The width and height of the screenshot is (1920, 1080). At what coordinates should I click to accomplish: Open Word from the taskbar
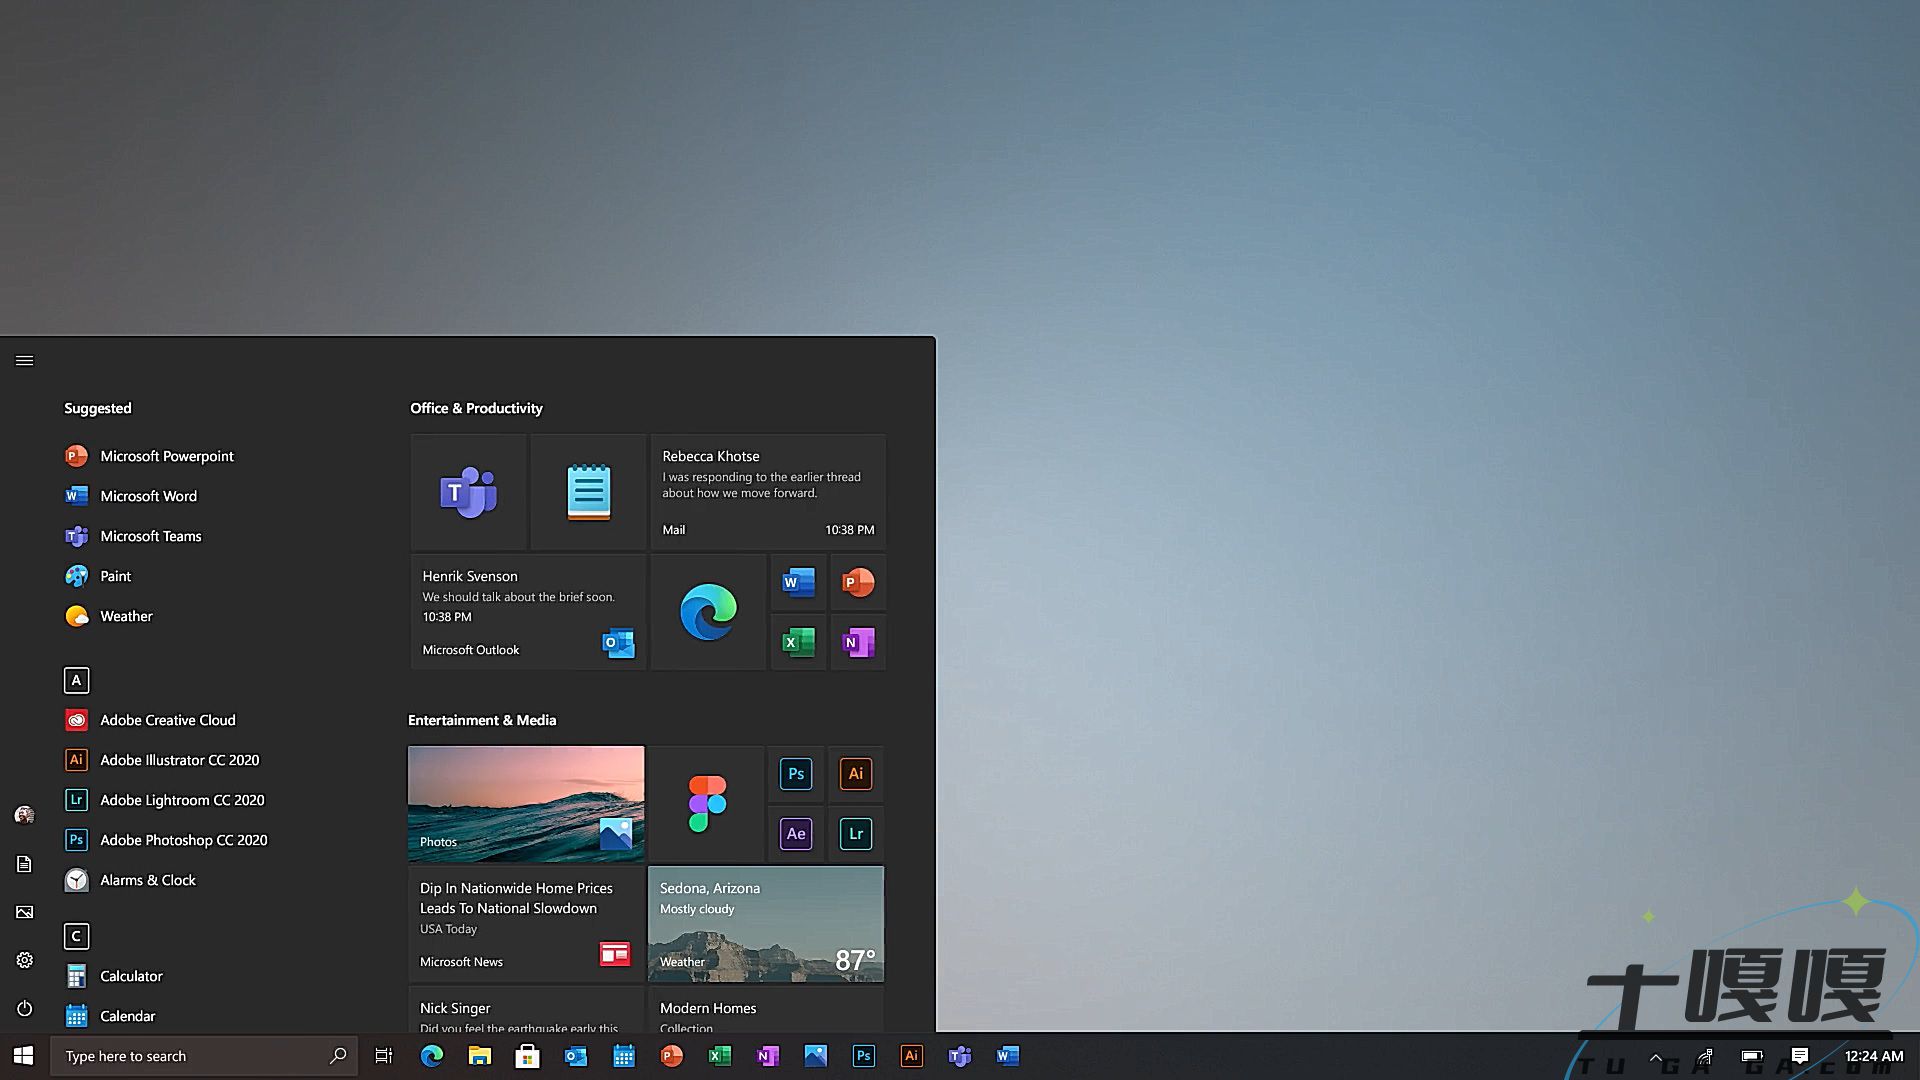pyautogui.click(x=1008, y=1056)
